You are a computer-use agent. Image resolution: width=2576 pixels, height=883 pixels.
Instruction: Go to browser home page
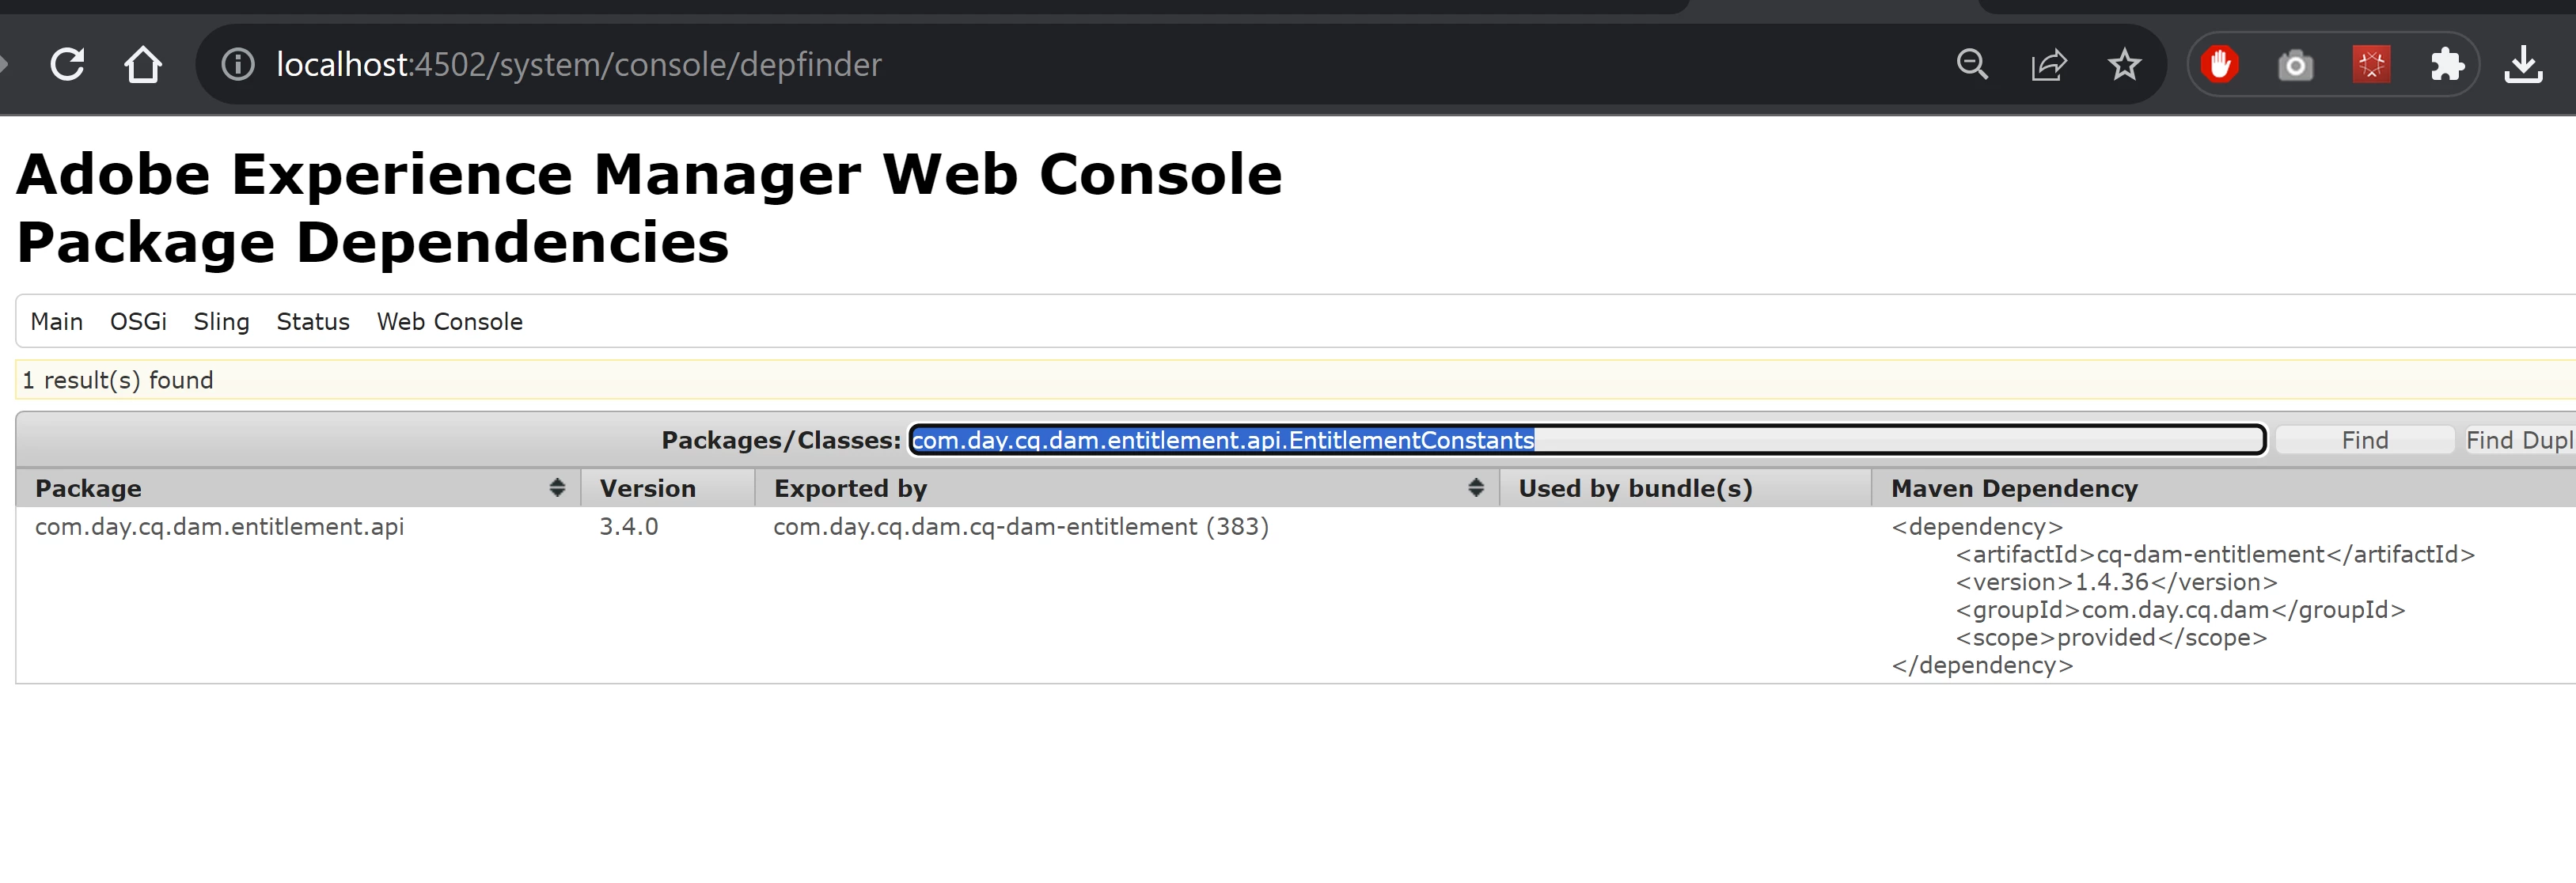click(x=143, y=65)
